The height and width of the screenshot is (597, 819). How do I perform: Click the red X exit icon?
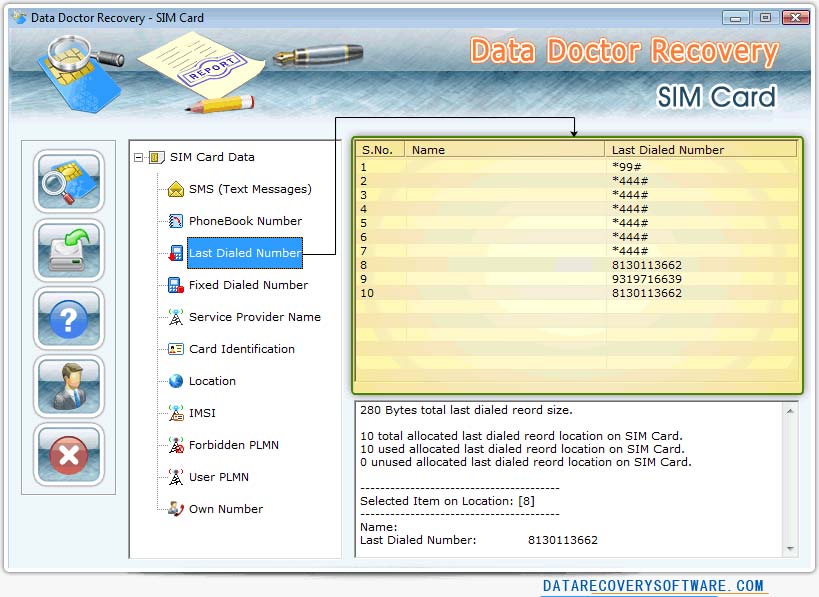pos(68,455)
